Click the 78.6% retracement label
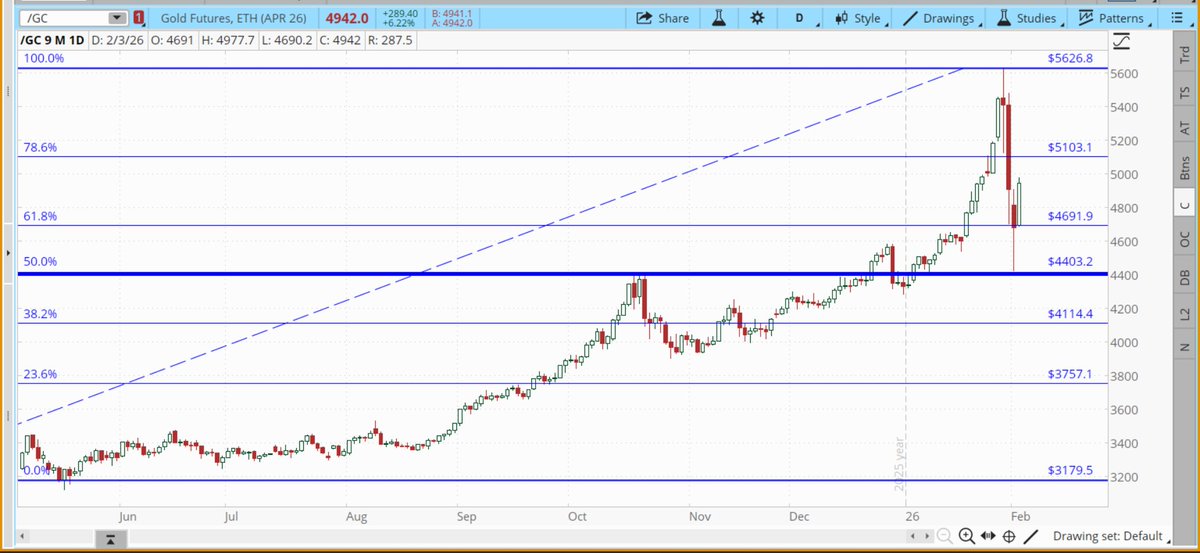Image resolution: width=1200 pixels, height=553 pixels. (40, 147)
